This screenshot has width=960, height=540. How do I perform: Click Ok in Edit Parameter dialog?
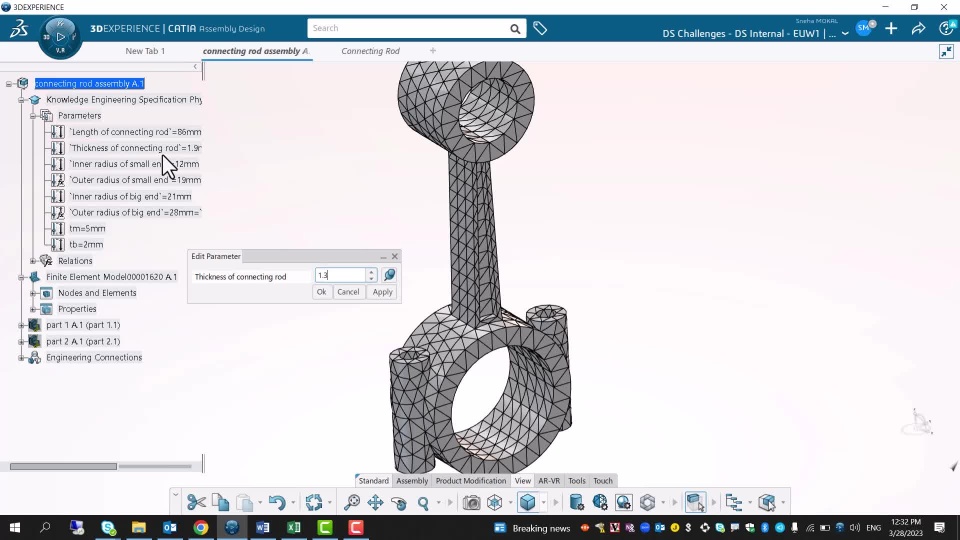tap(321, 292)
